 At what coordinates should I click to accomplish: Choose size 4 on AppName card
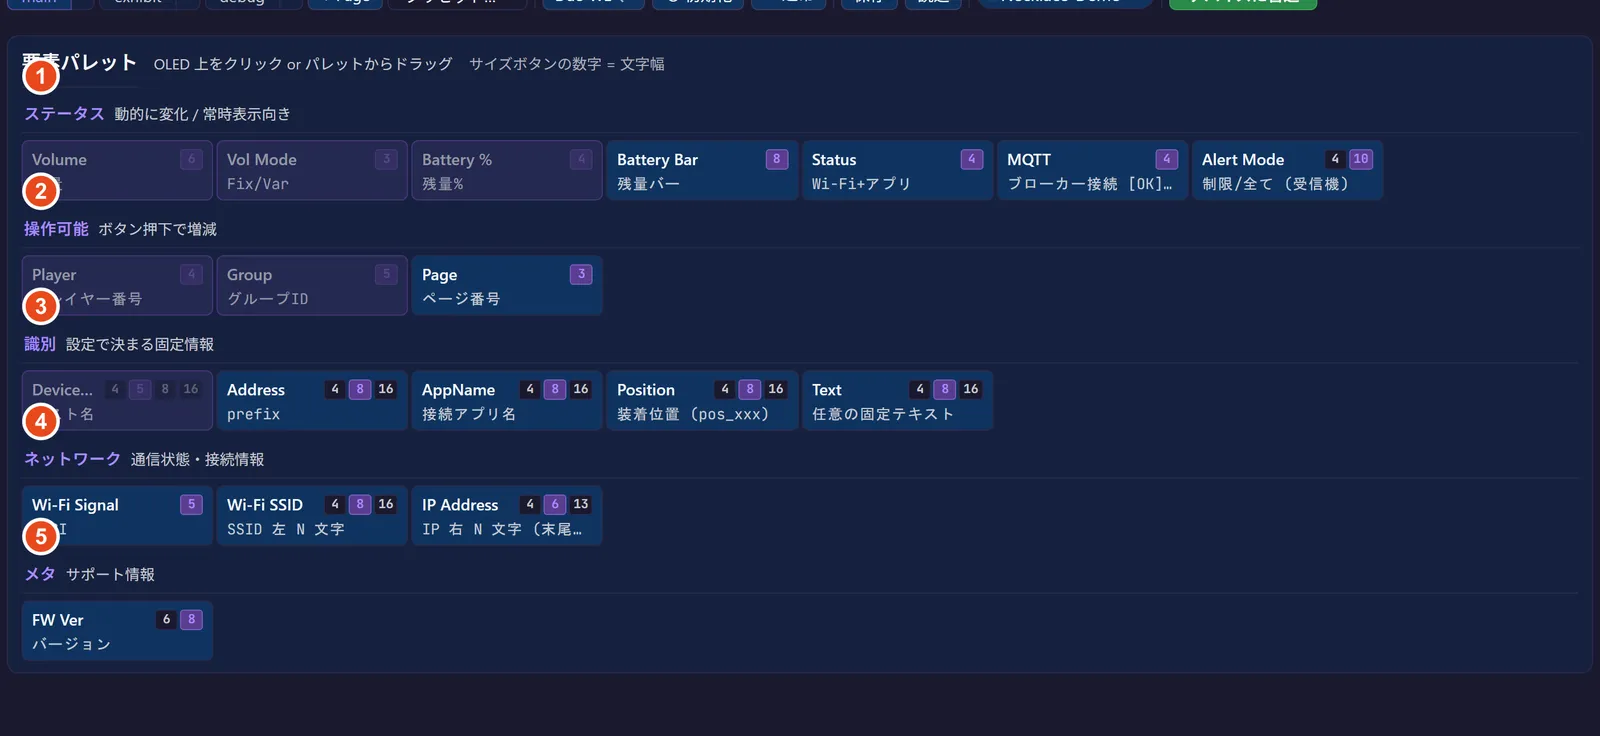[530, 389]
